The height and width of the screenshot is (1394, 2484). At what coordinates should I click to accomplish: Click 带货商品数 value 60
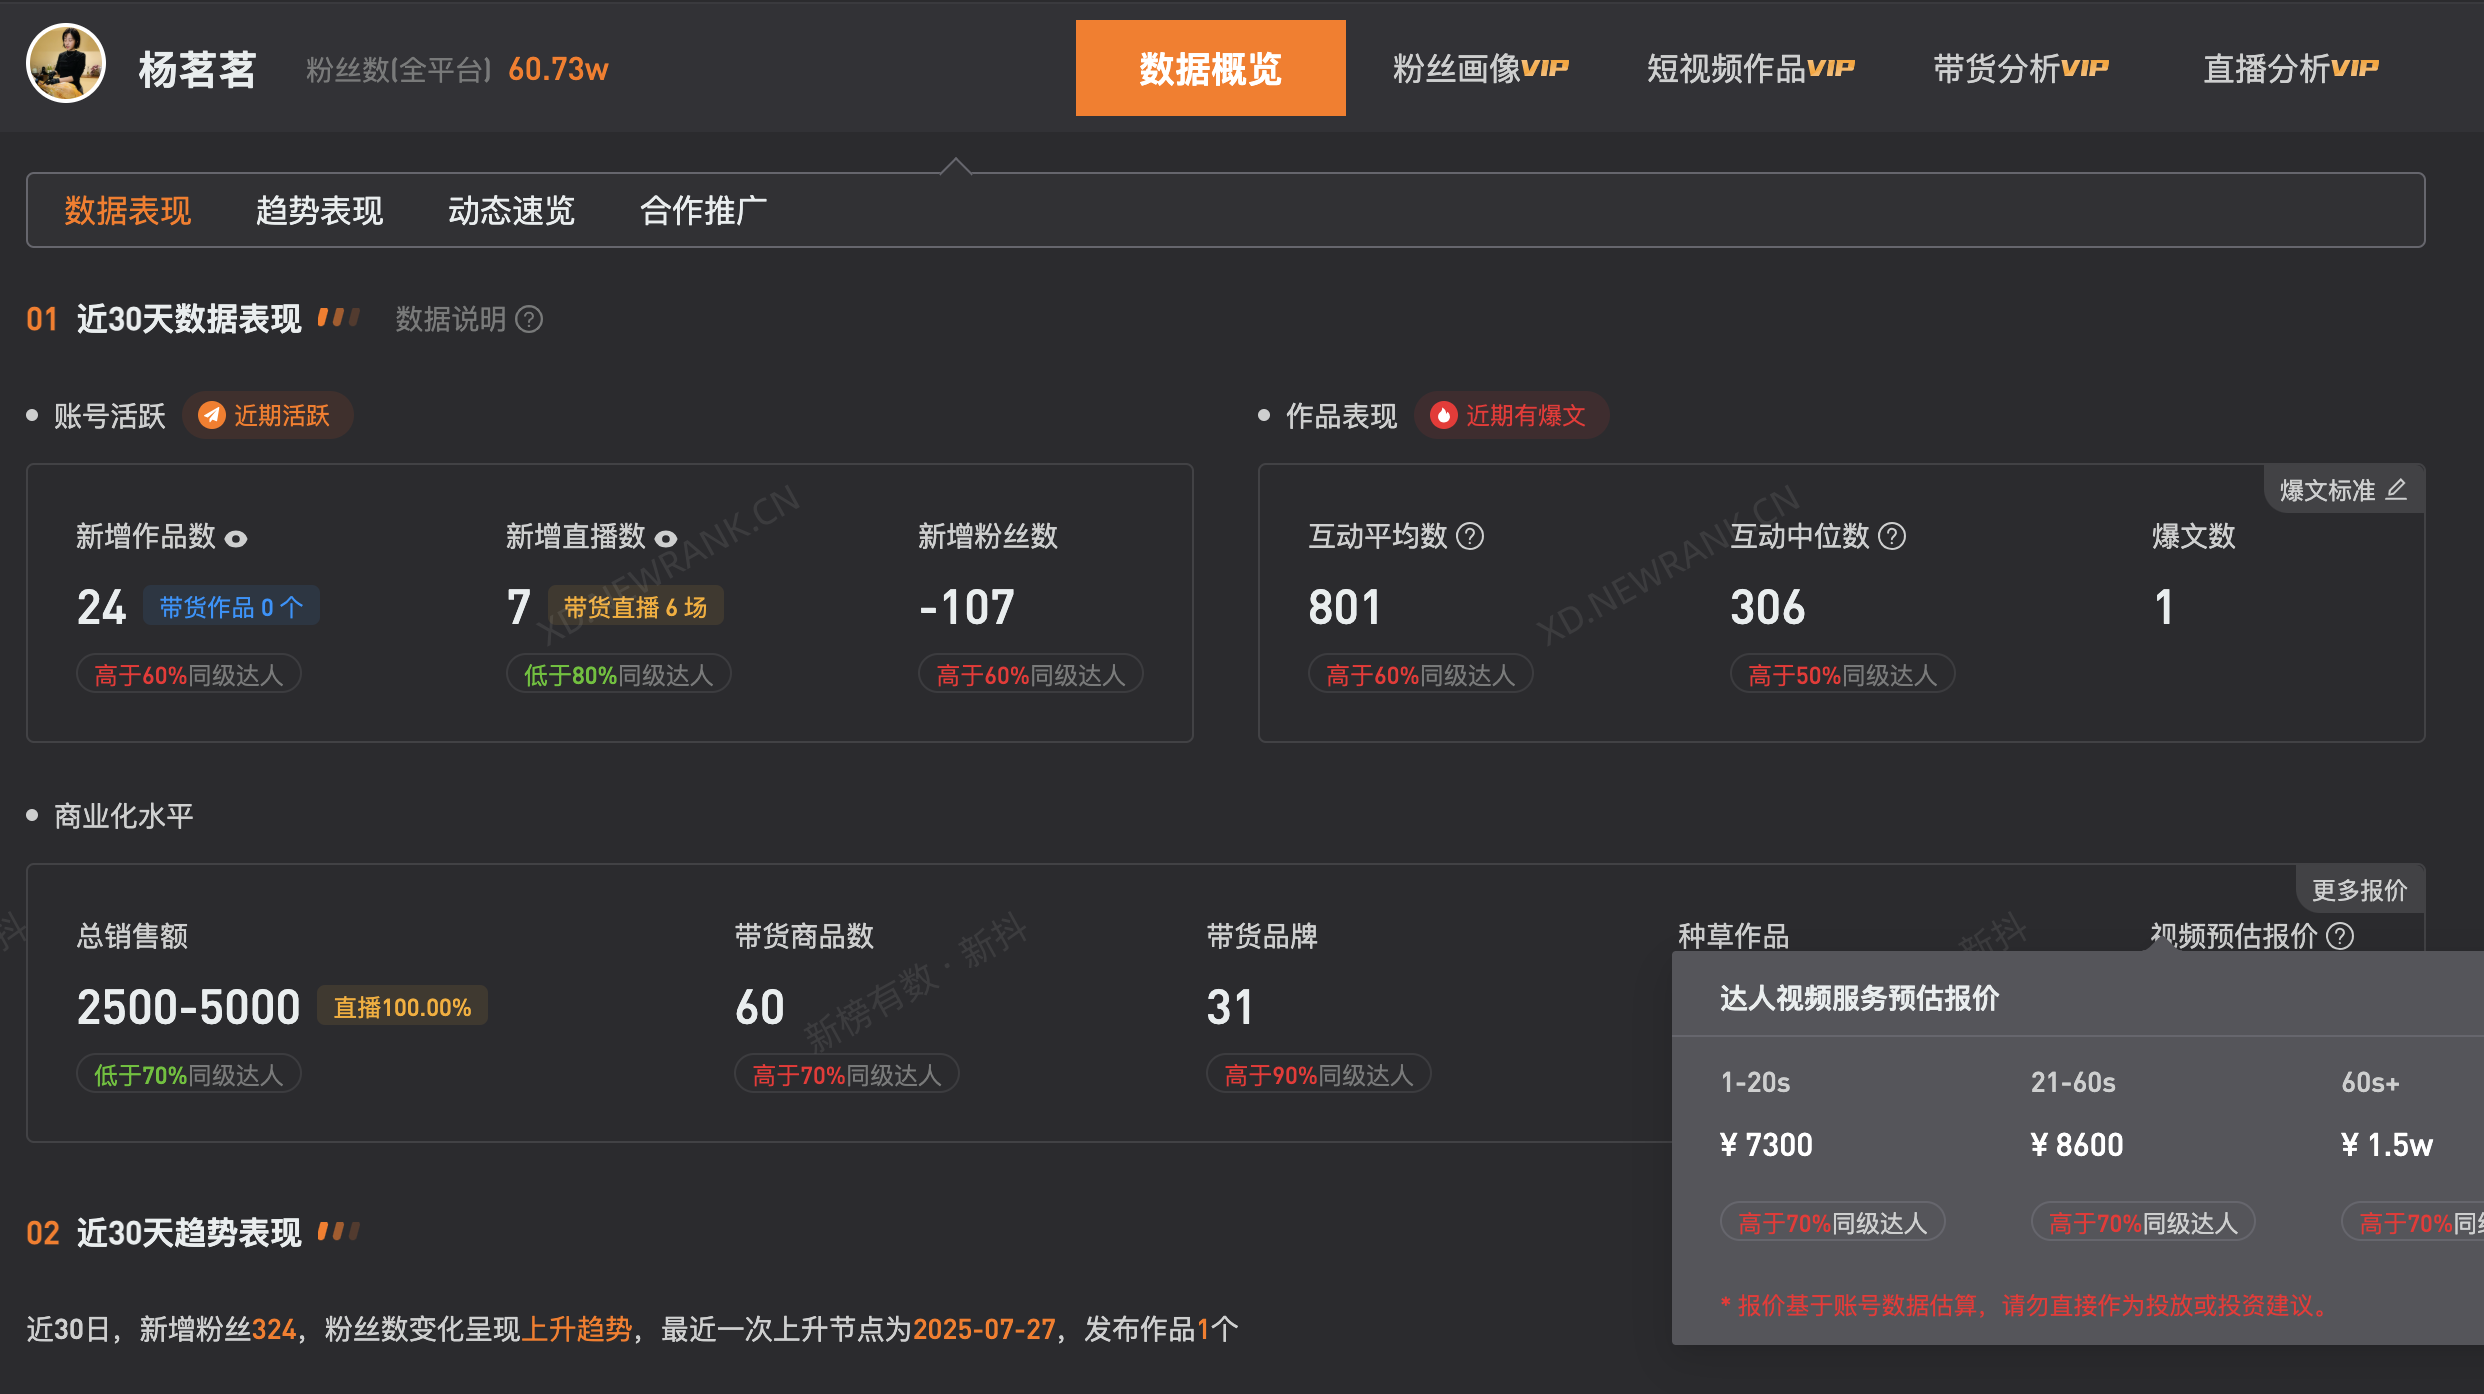(x=760, y=1006)
